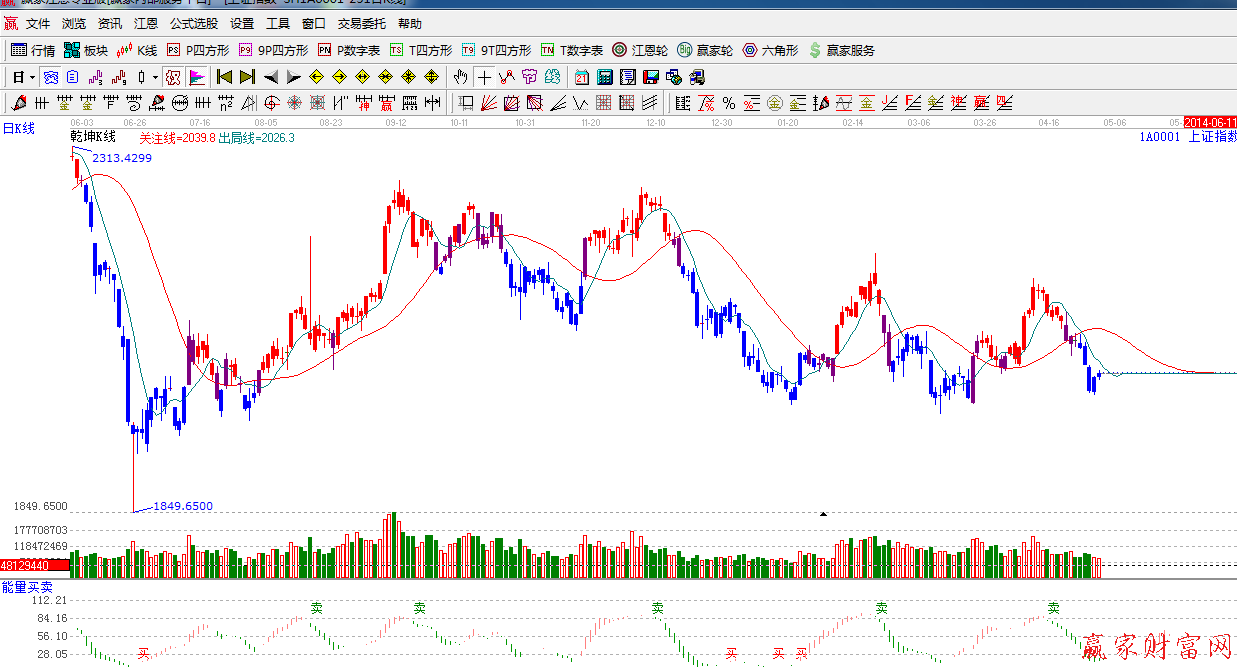
Task: Toggle the colored flag indicator button
Action: pos(197,77)
